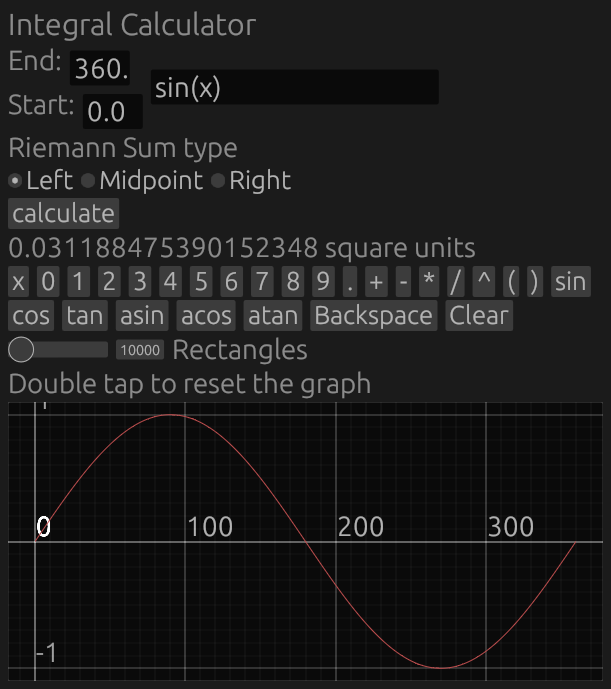611x689 pixels.
Task: Click the Rectangles slider handle
Action: click(x=21, y=350)
